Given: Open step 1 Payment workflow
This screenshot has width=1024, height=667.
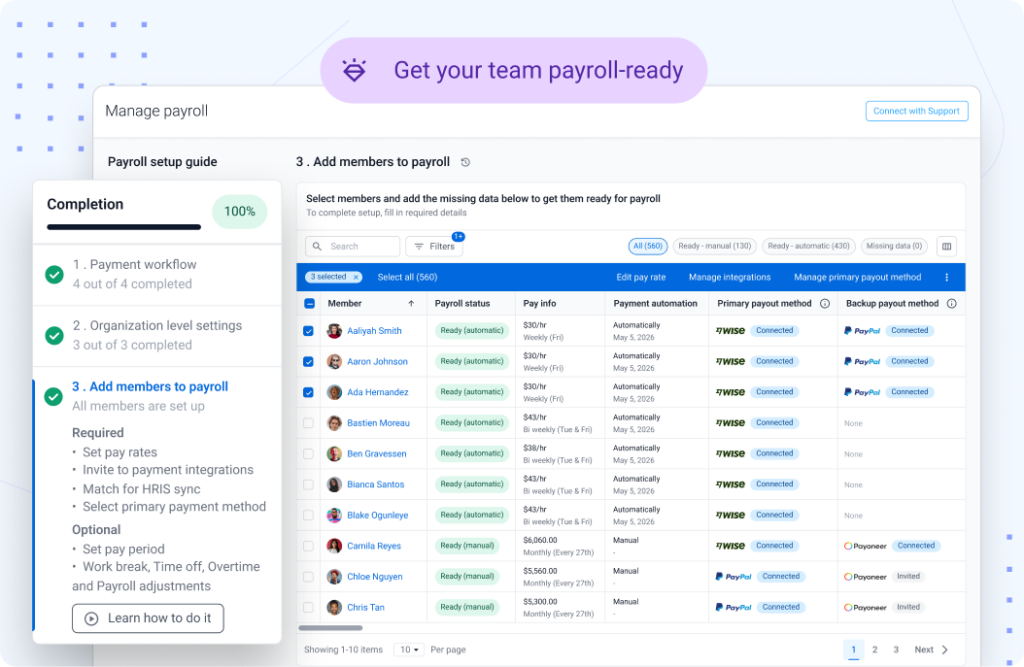Looking at the screenshot, I should (x=157, y=274).
